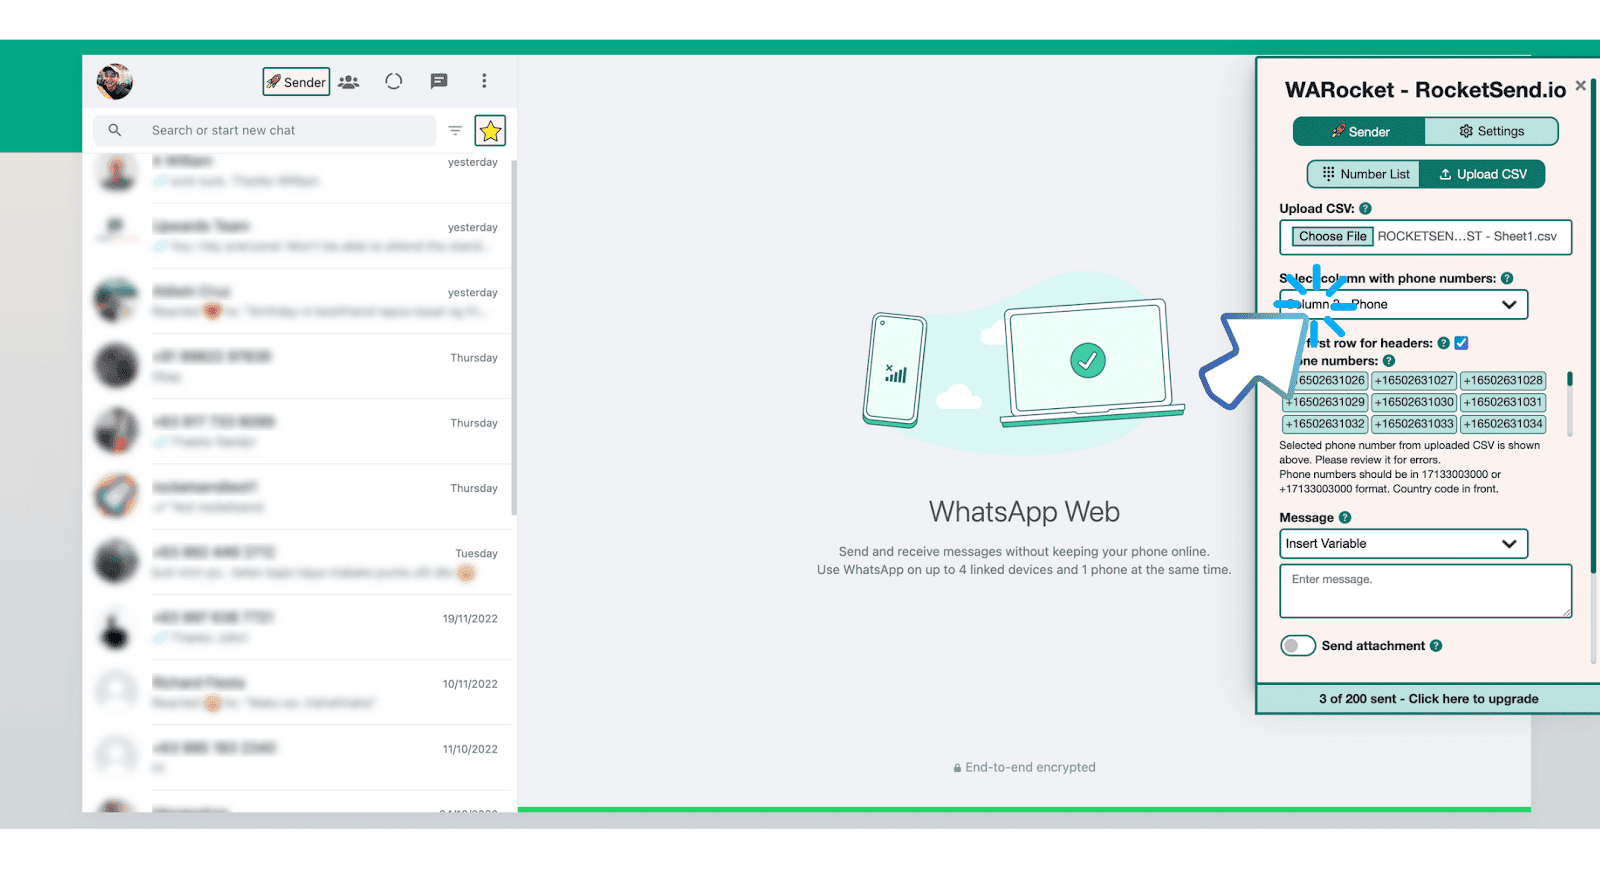The image size is (1600, 886).
Task: Switch to the Number List tab
Action: click(x=1365, y=174)
